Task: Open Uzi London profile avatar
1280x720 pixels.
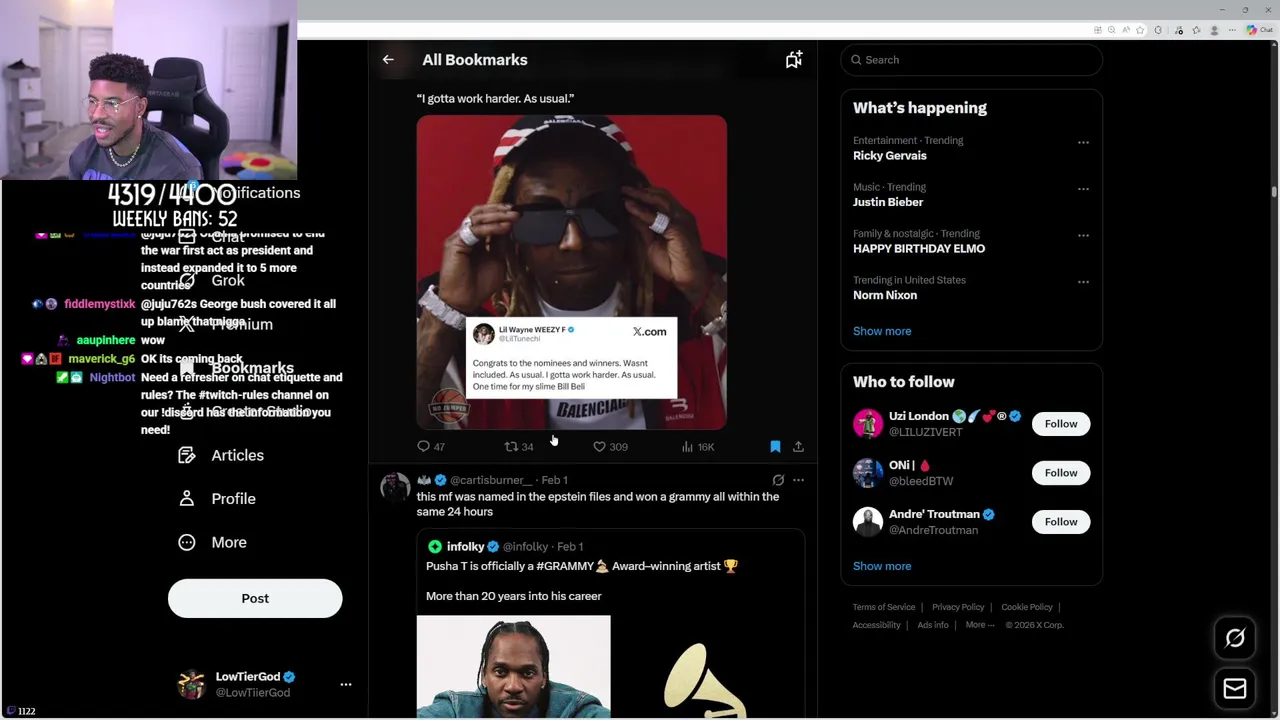Action: coord(868,424)
